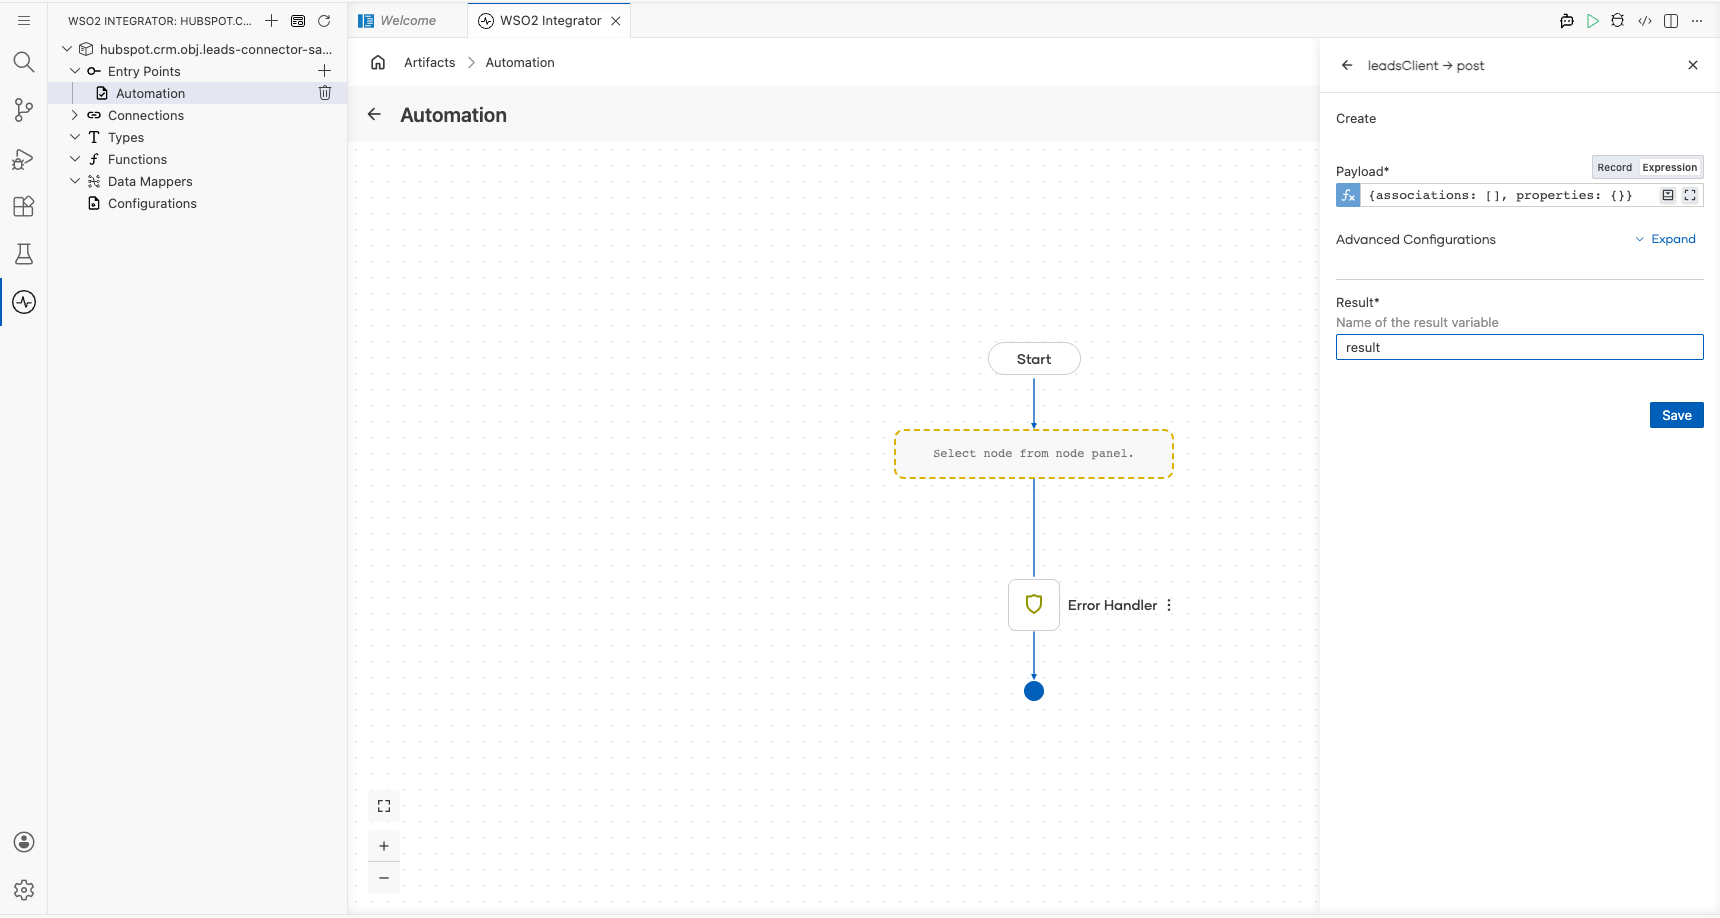The image size is (1720, 918).
Task: Add a new Entry Point
Action: [x=324, y=71]
